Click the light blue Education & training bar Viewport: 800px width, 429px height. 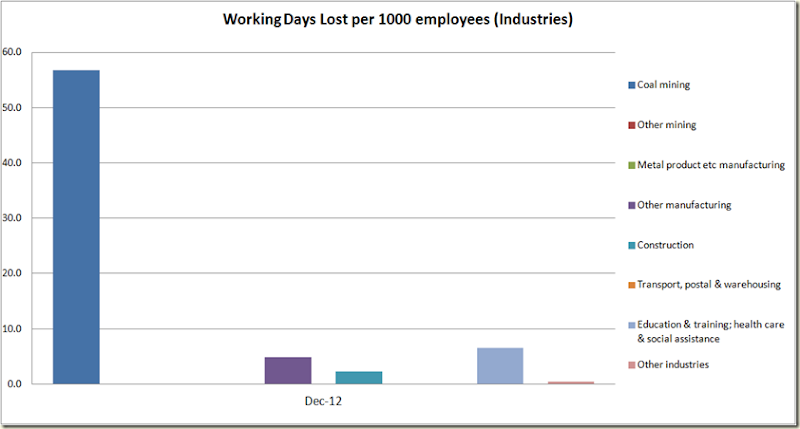(500, 366)
